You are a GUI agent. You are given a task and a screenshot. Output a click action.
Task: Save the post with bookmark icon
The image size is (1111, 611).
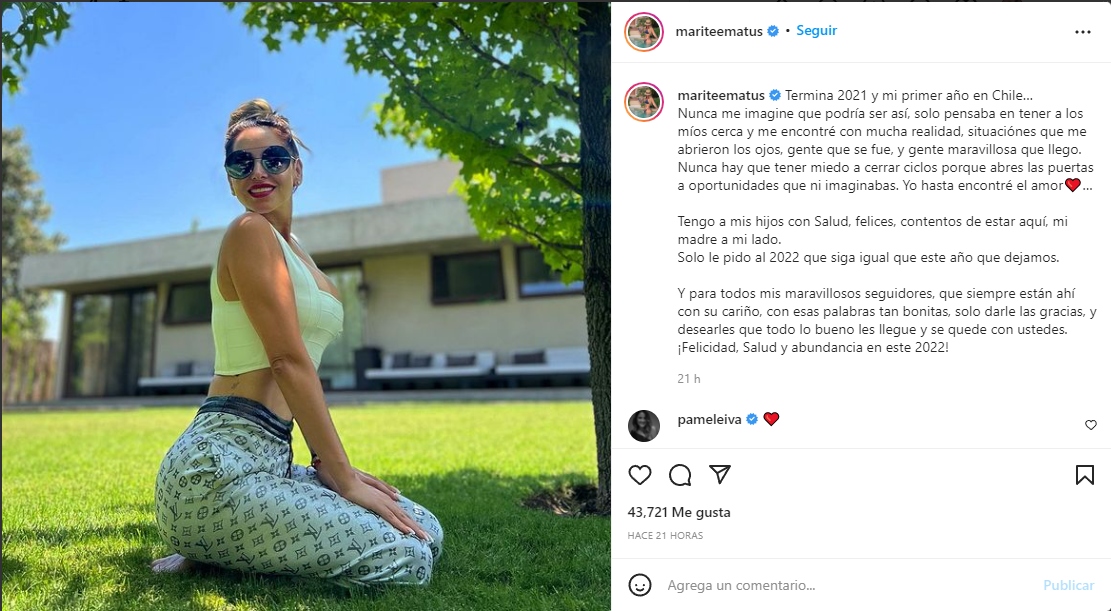pos(1085,475)
